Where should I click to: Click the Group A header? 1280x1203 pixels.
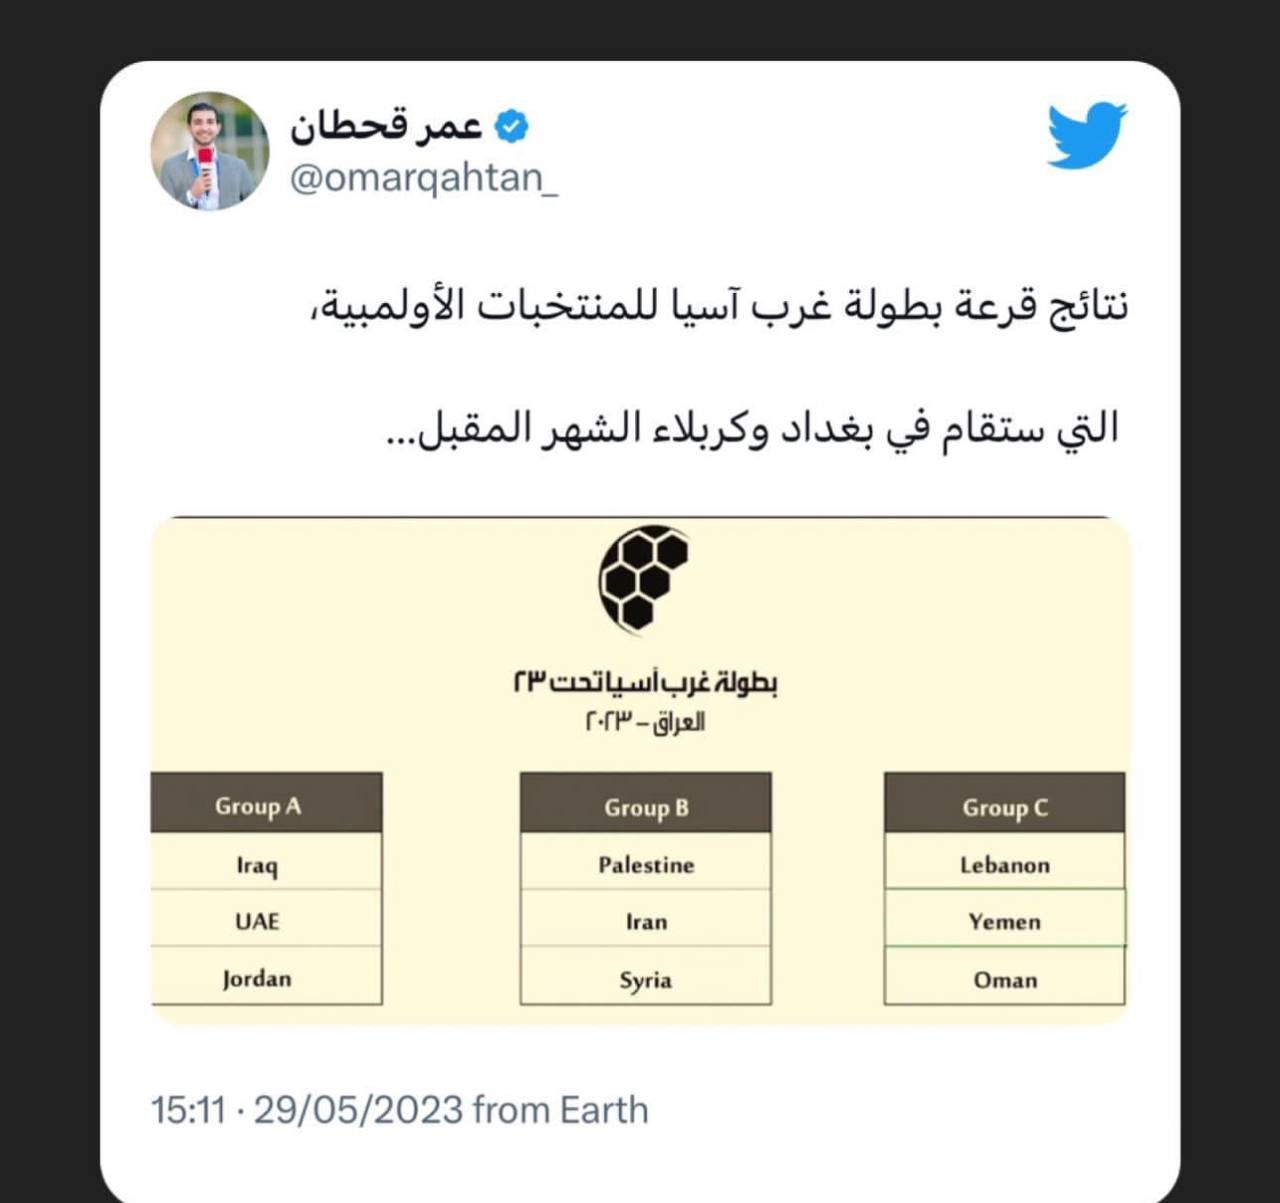pos(266,803)
